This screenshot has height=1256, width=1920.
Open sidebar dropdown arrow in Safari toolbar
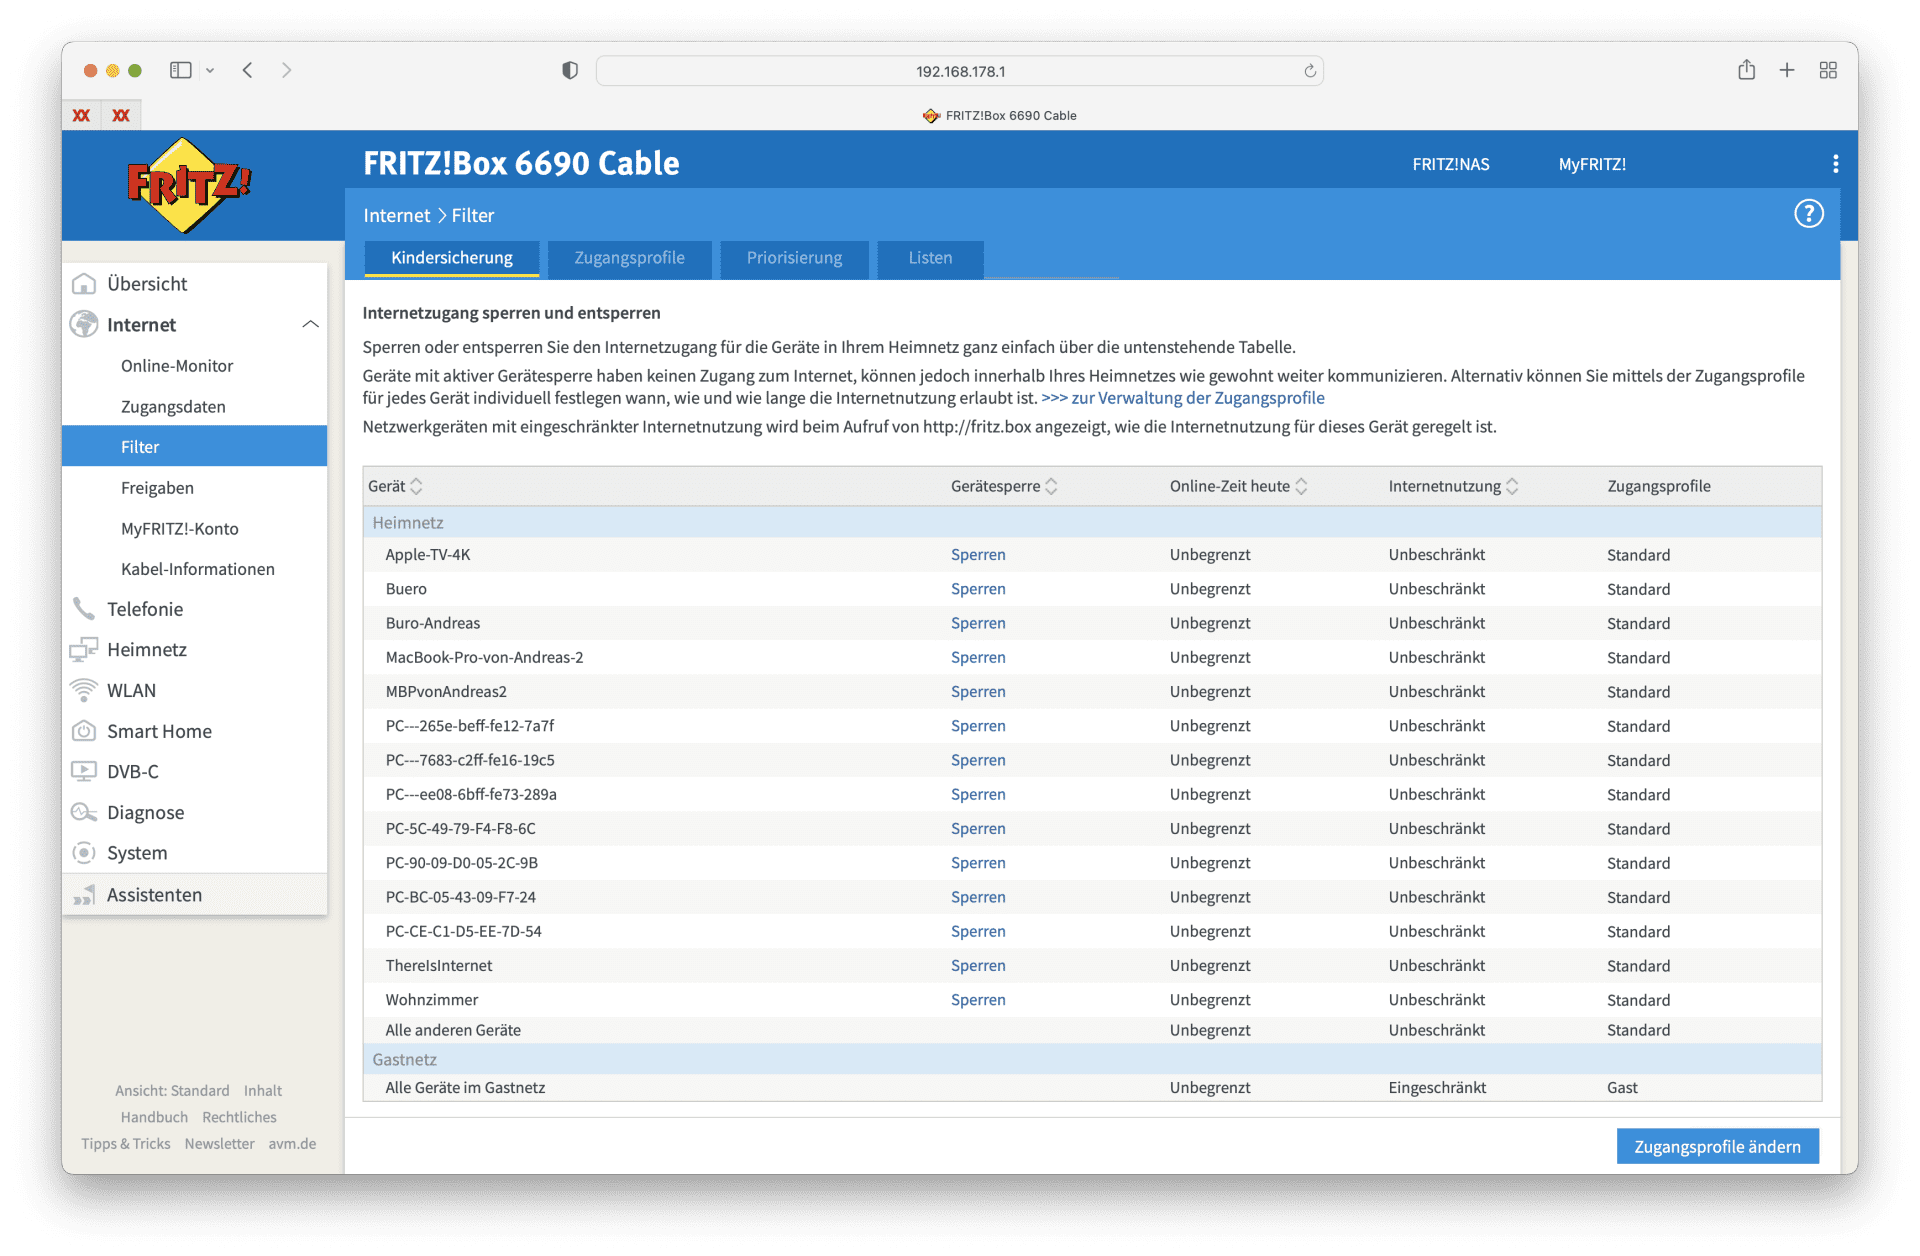coord(210,71)
